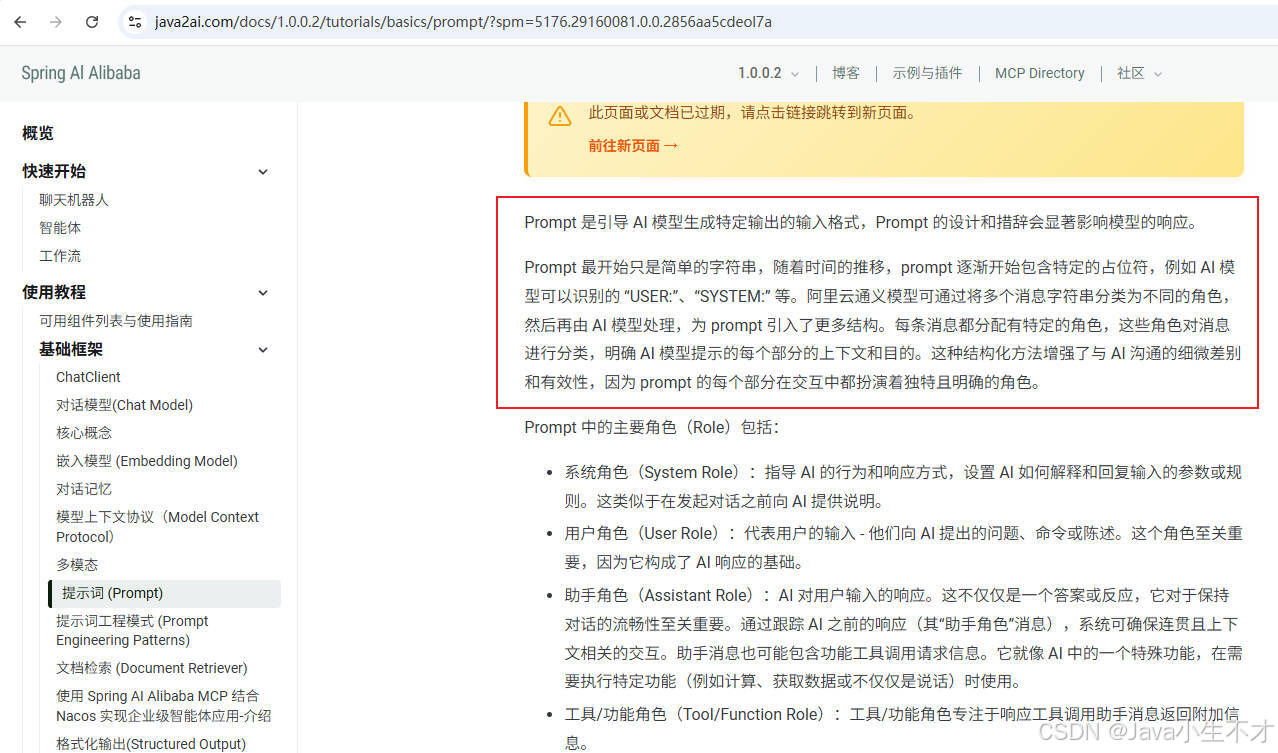Reload the current page

(x=91, y=22)
